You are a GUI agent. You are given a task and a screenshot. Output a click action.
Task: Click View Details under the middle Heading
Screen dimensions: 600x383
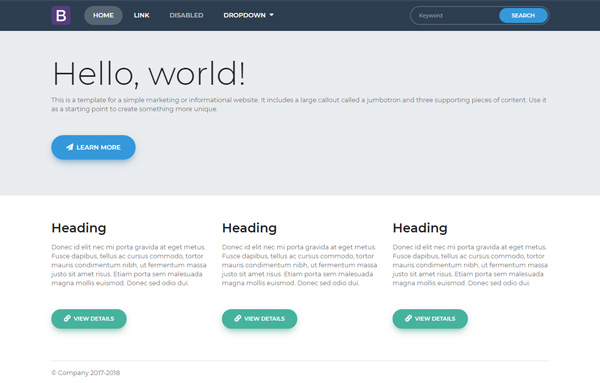(x=259, y=319)
